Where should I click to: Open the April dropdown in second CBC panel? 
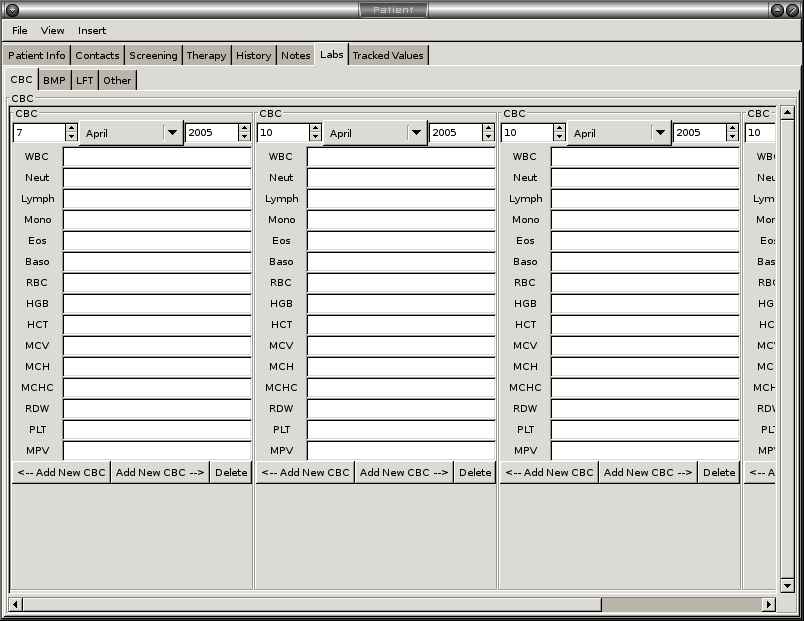(x=415, y=133)
